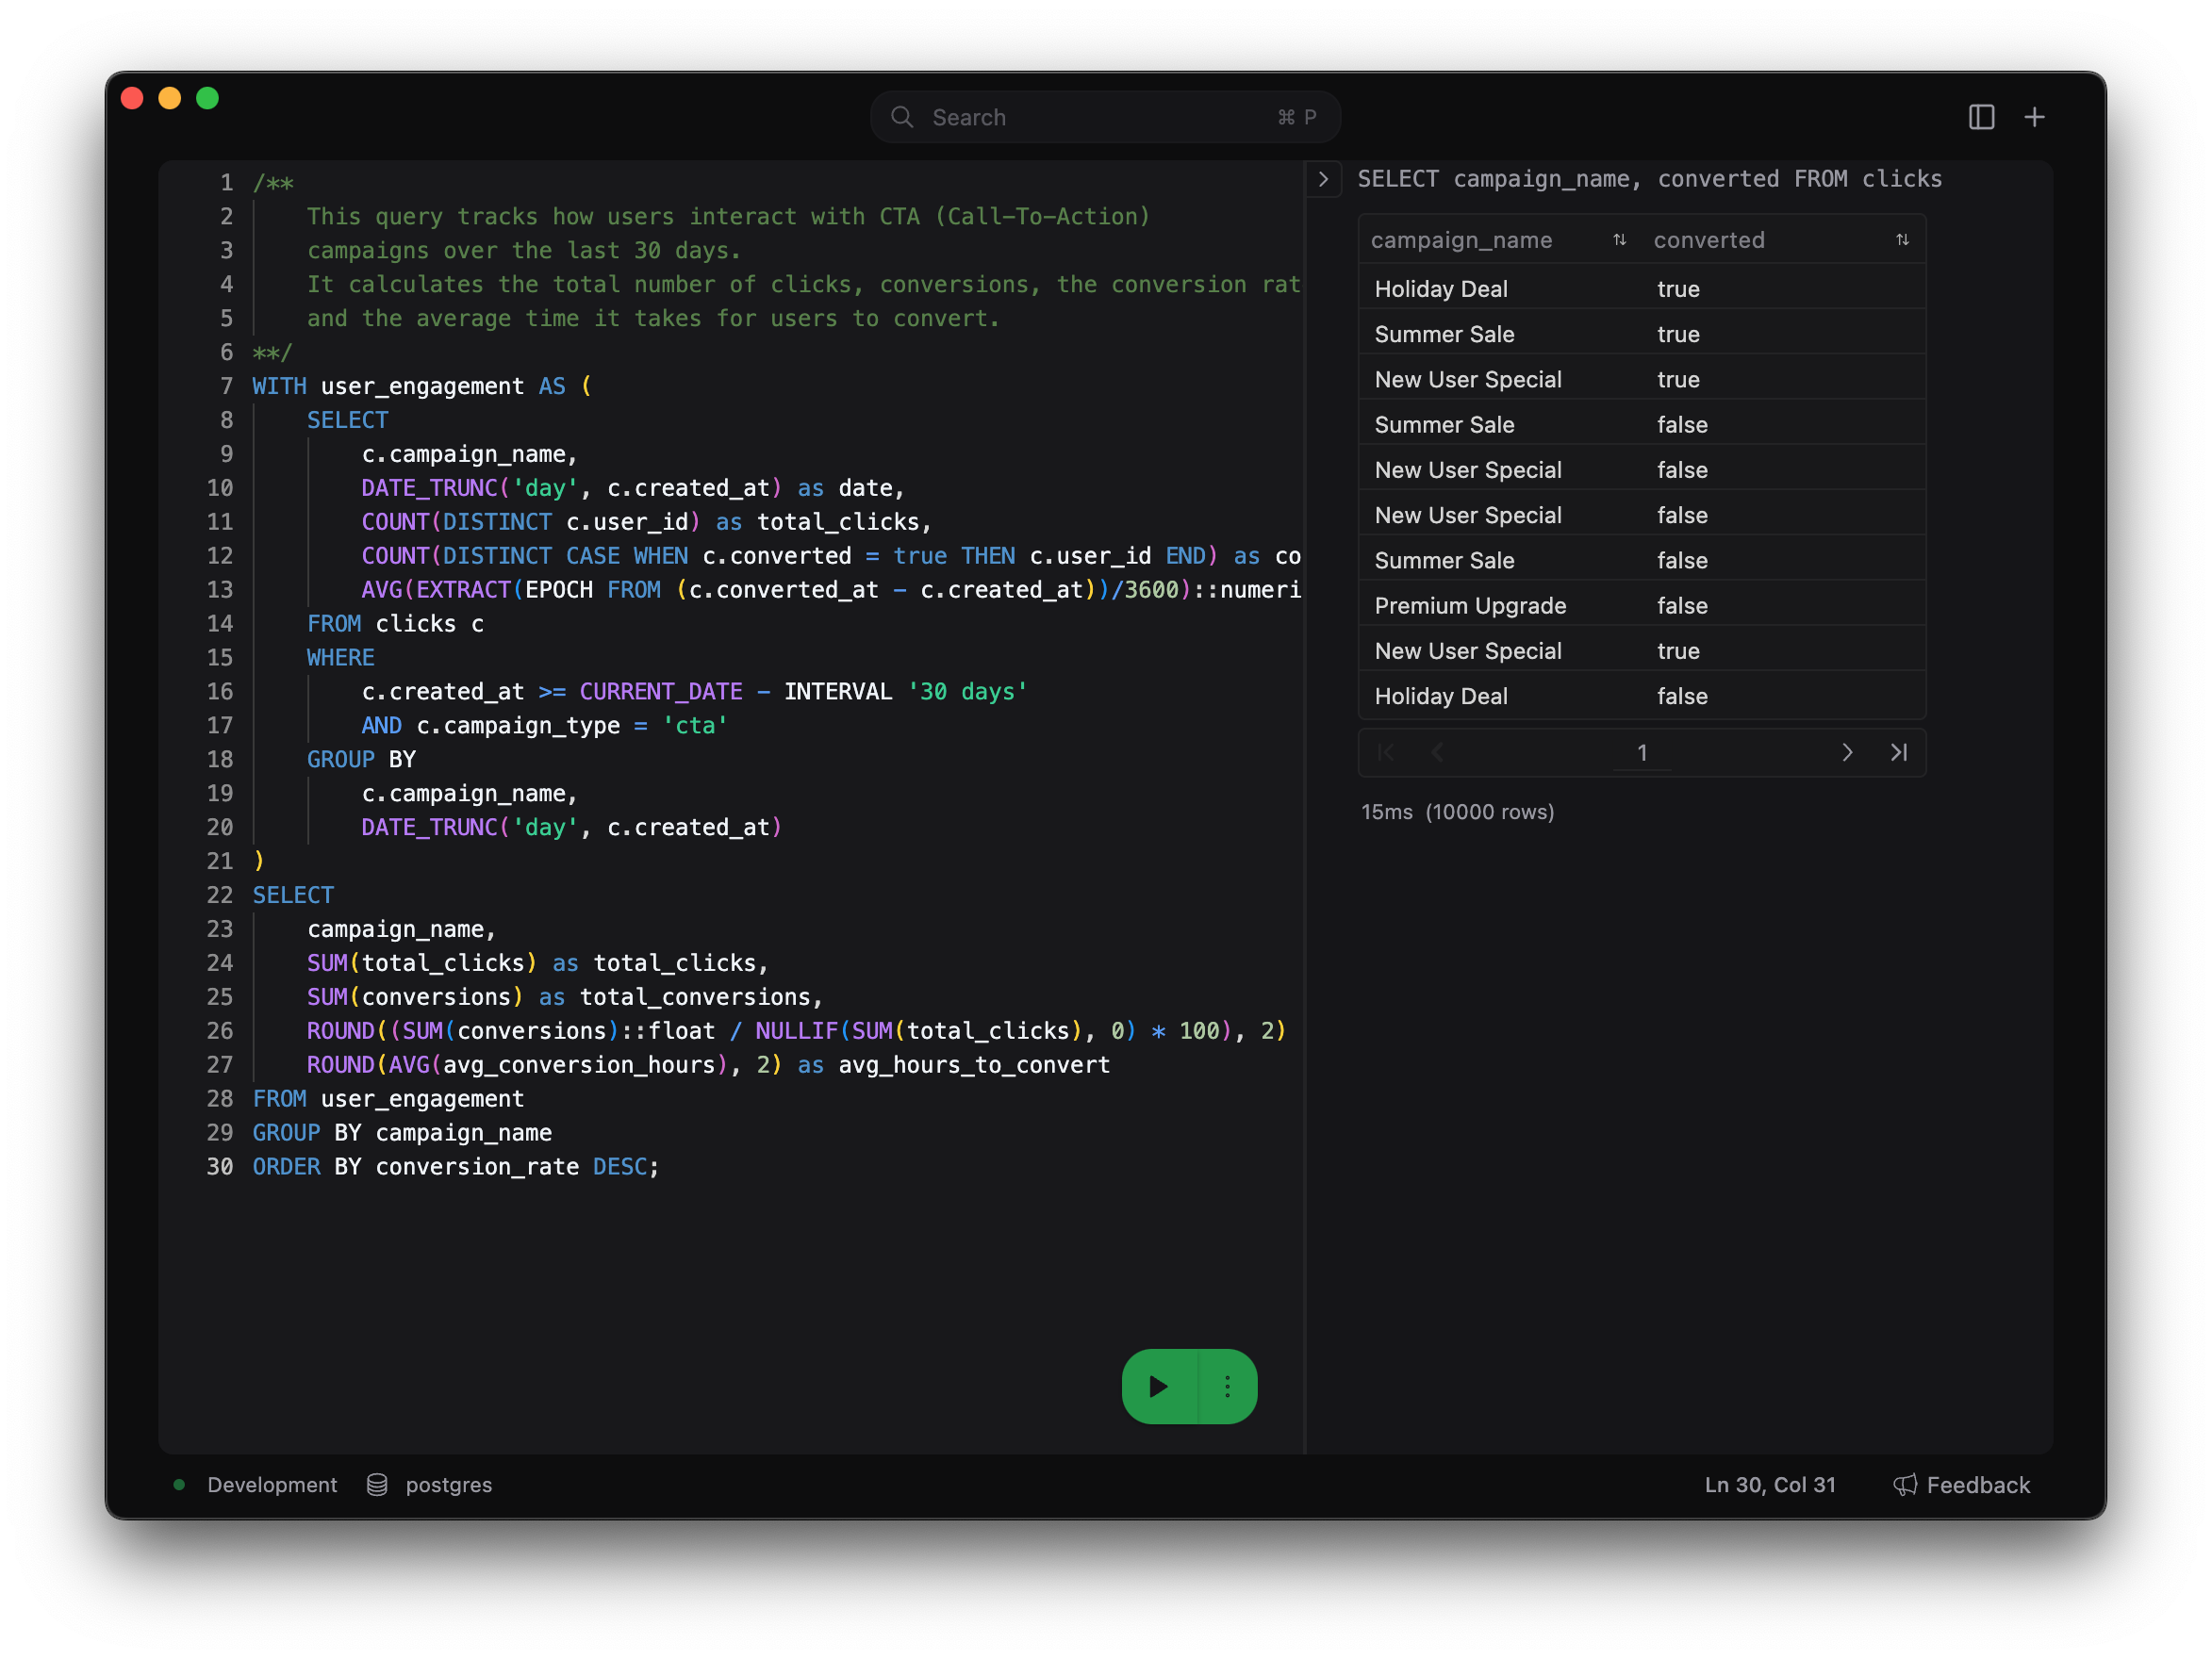Minimize window with yellow button
Image resolution: width=2212 pixels, height=1659 pixels.
coord(170,97)
